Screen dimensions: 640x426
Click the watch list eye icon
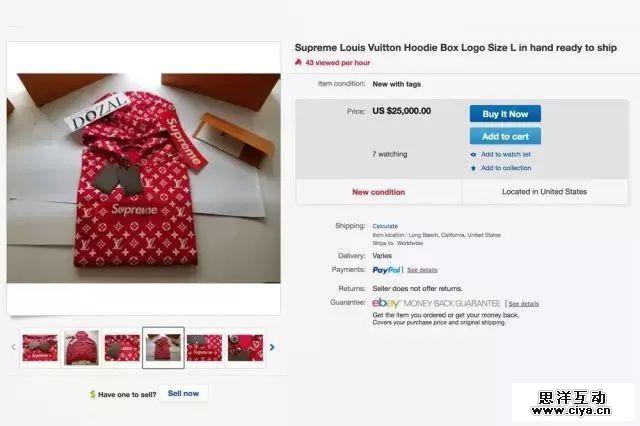coord(473,154)
